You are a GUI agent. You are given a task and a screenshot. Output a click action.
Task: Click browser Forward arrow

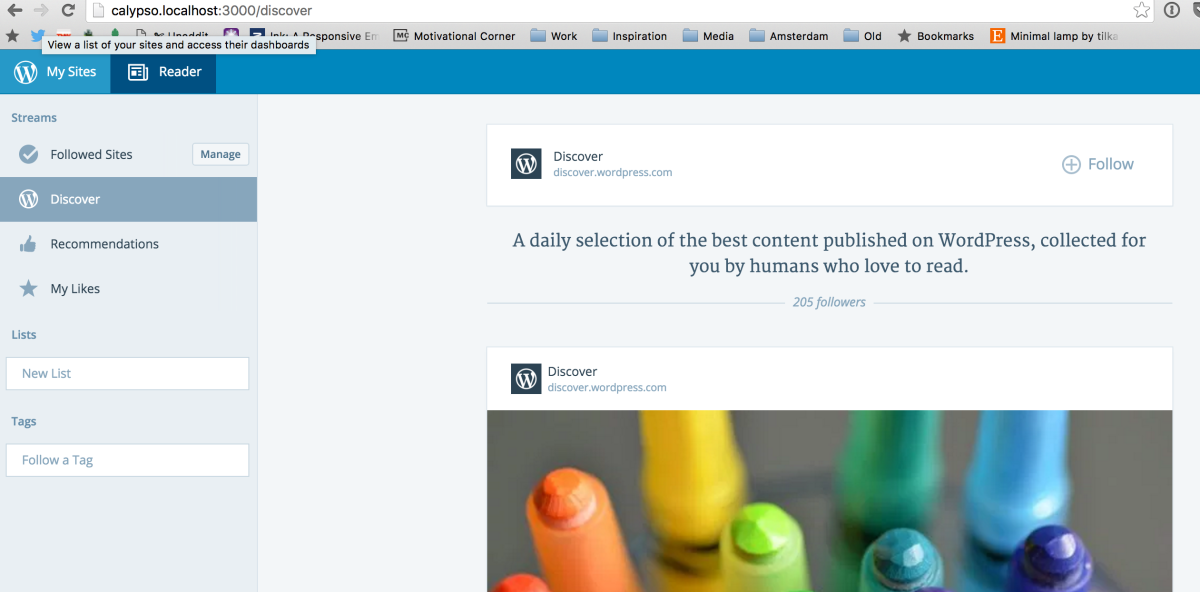[41, 11]
